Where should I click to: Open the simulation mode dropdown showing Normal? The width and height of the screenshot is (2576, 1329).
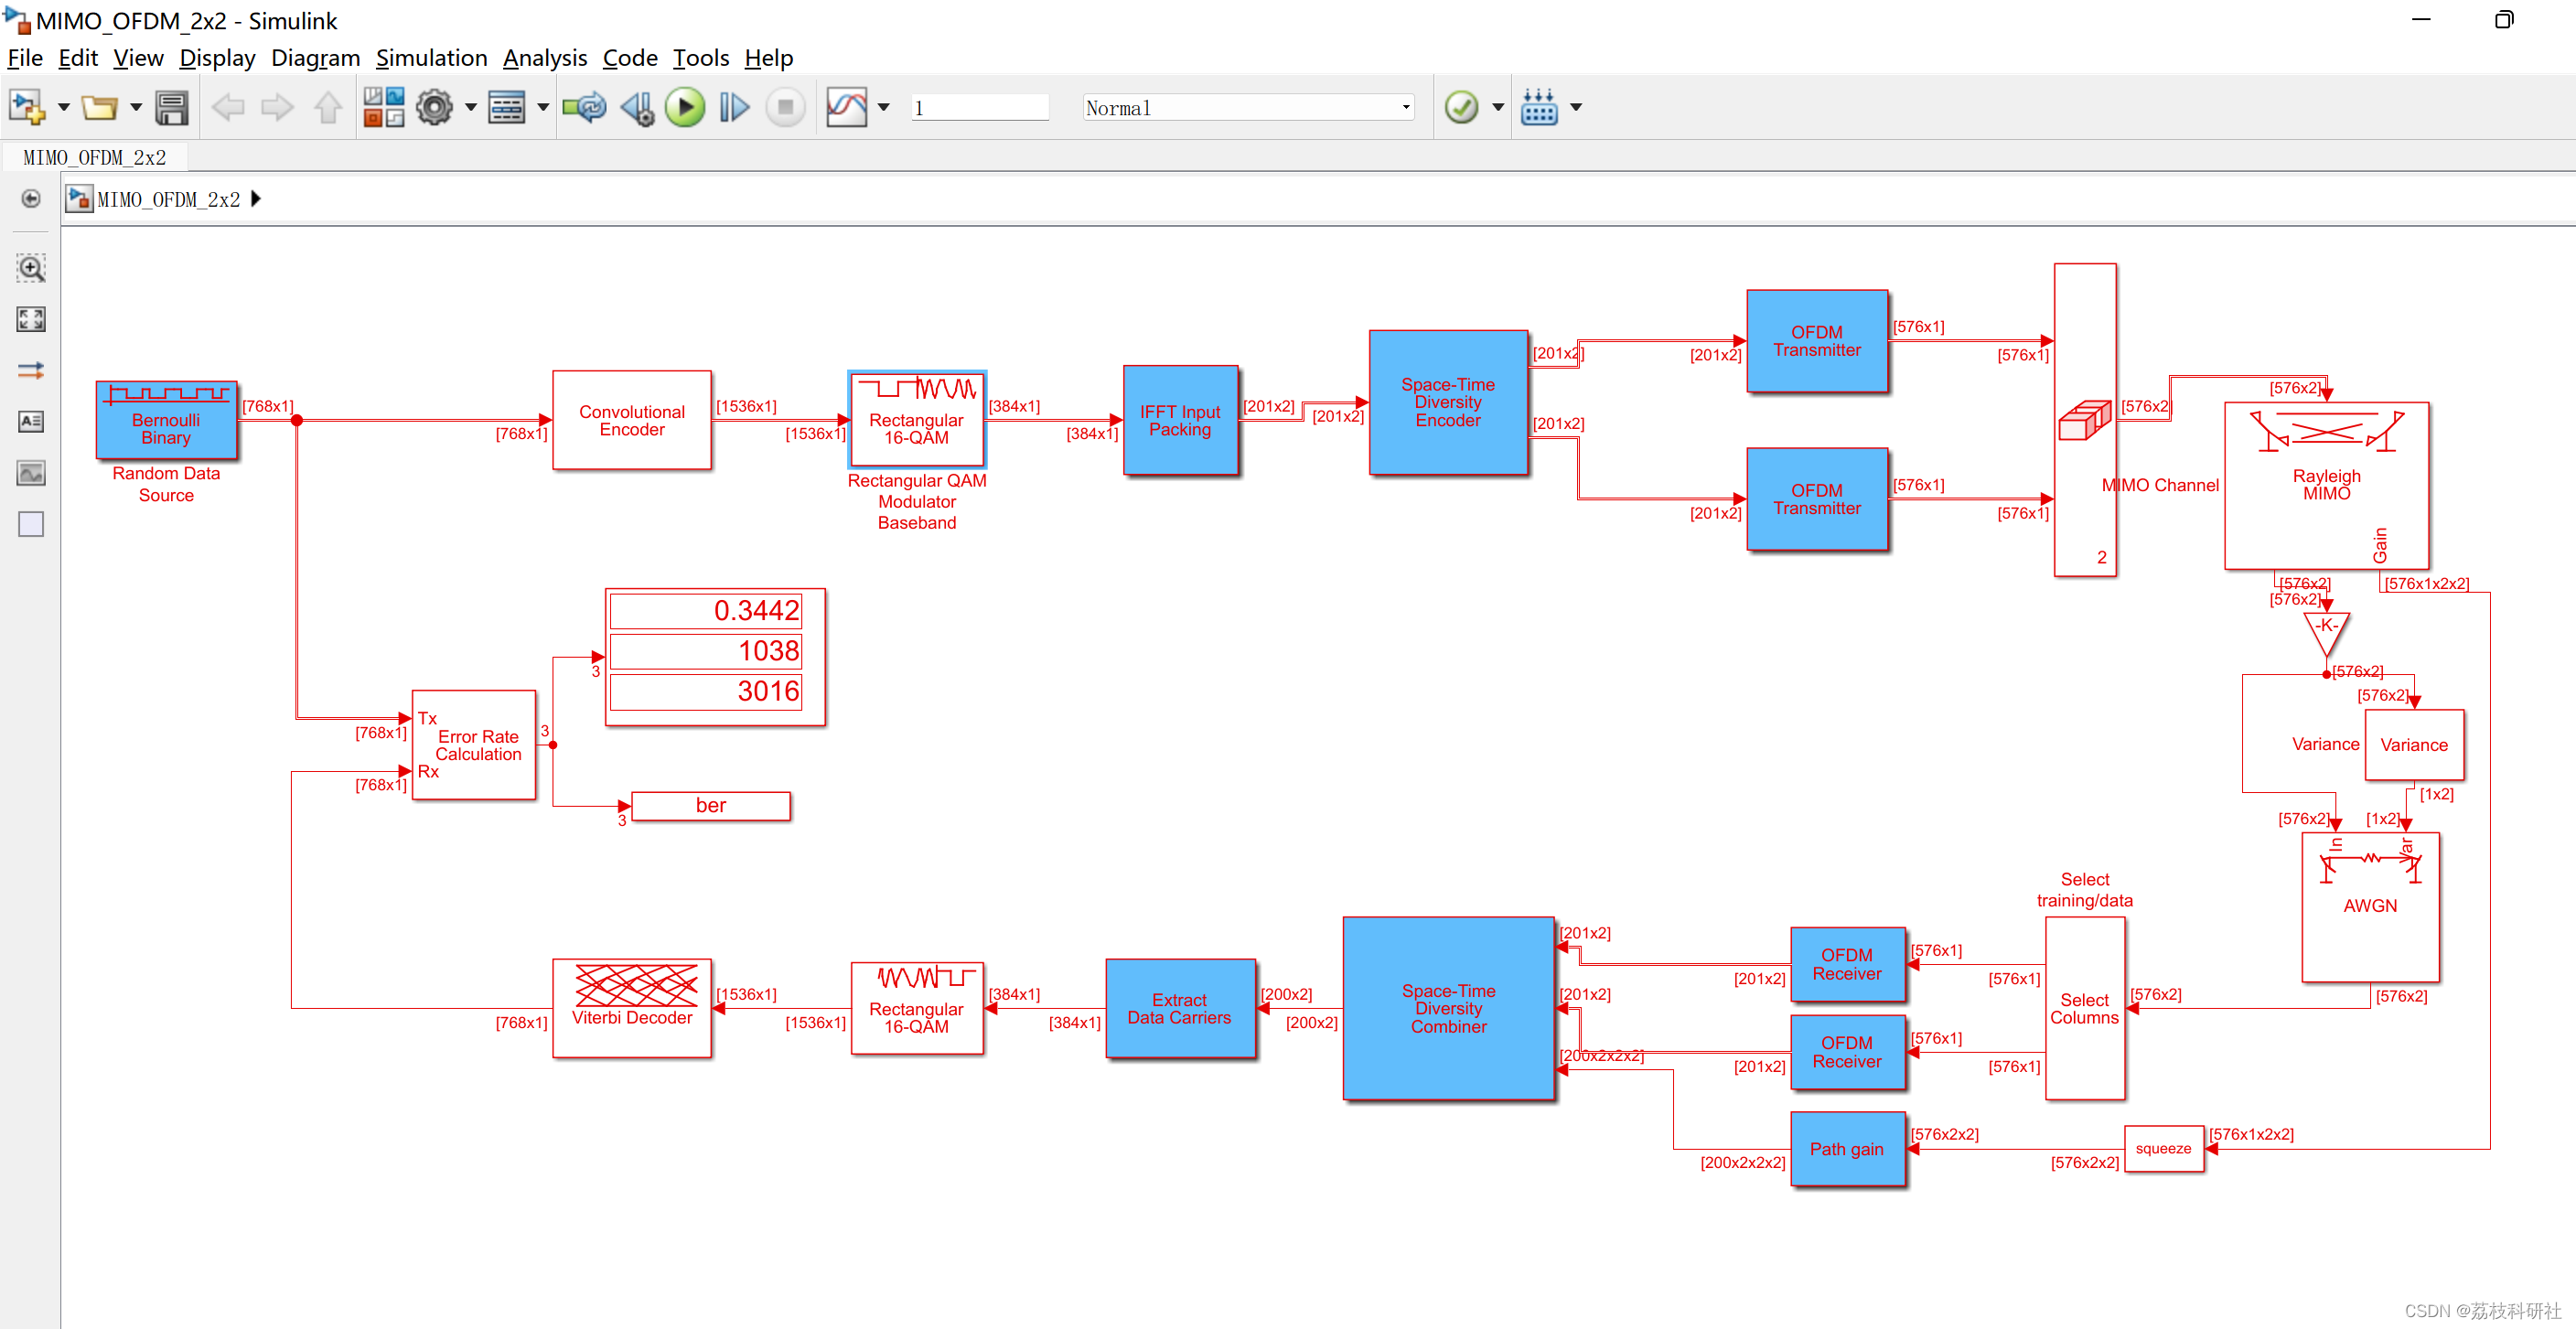point(1404,107)
